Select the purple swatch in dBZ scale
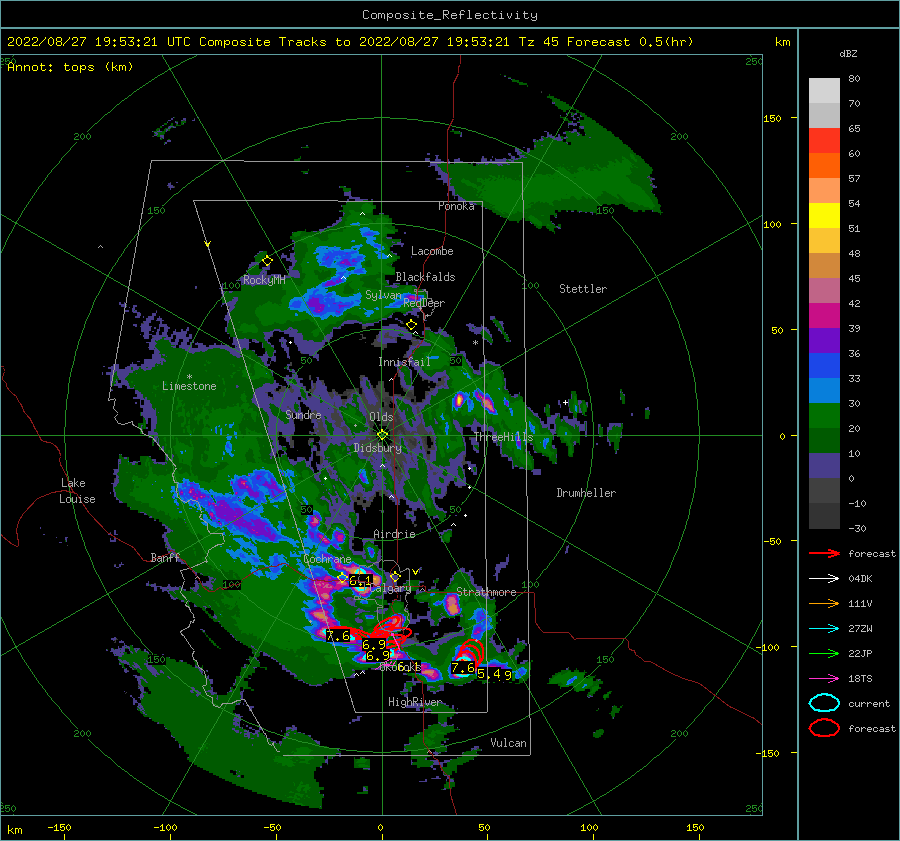900x841 pixels. pyautogui.click(x=824, y=341)
